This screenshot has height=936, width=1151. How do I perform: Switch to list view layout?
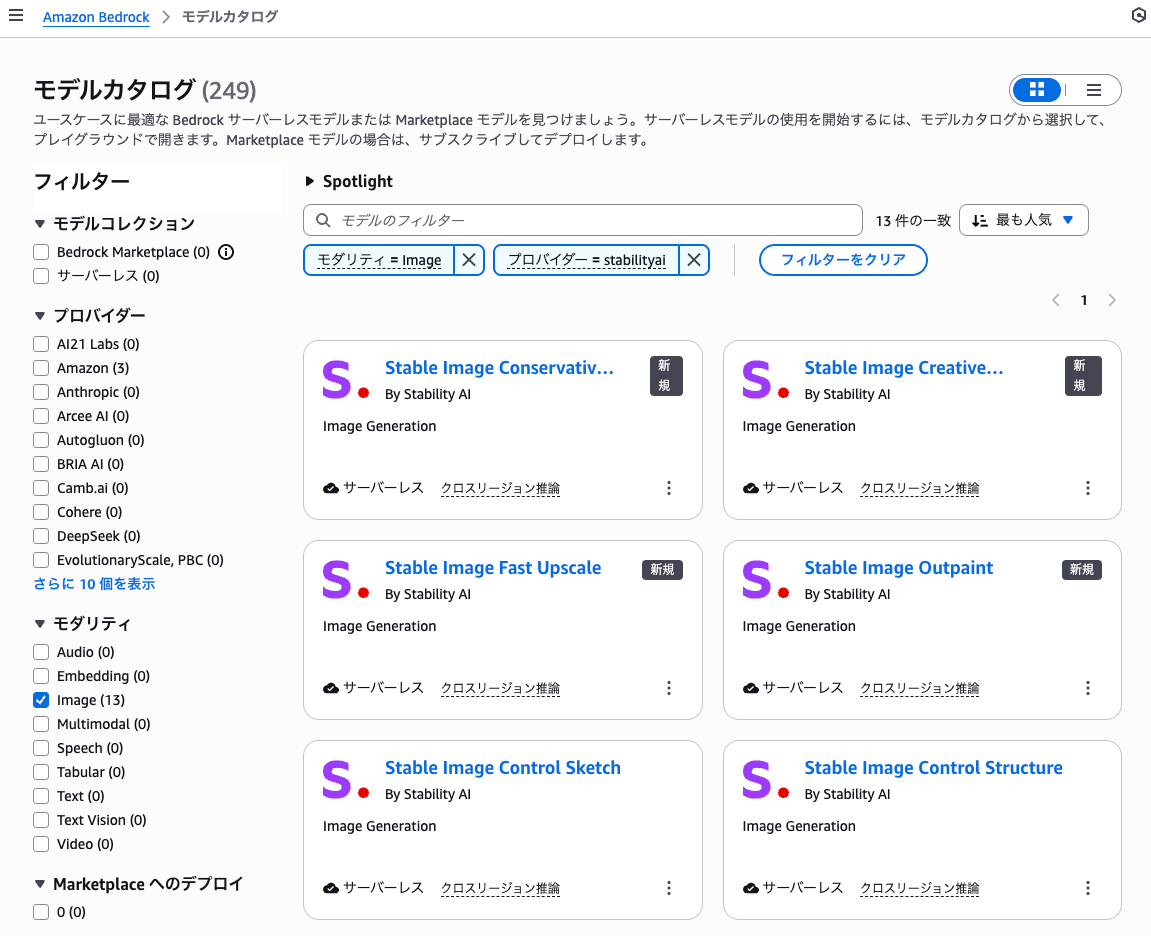[x=1094, y=89]
